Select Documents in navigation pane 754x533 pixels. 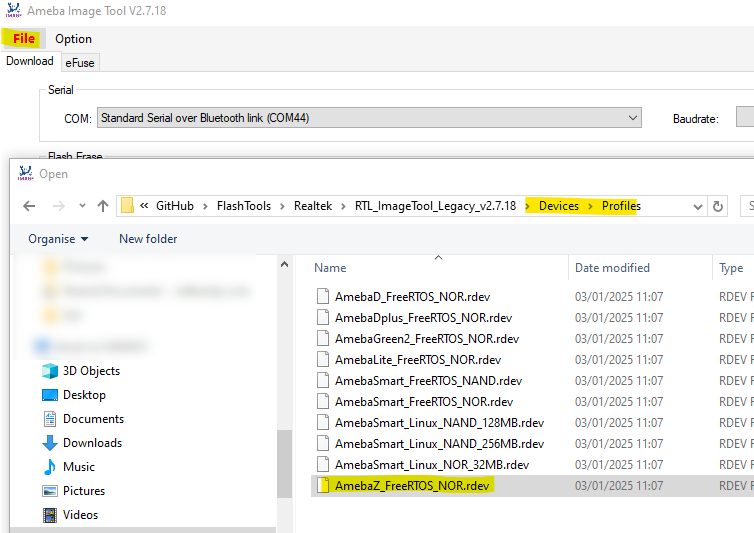click(x=93, y=419)
